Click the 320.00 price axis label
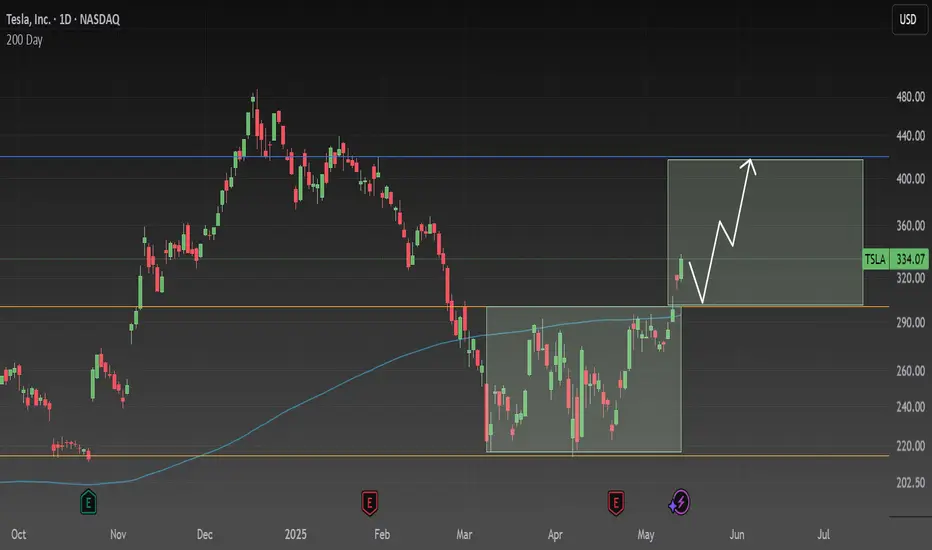932x550 pixels. point(910,278)
